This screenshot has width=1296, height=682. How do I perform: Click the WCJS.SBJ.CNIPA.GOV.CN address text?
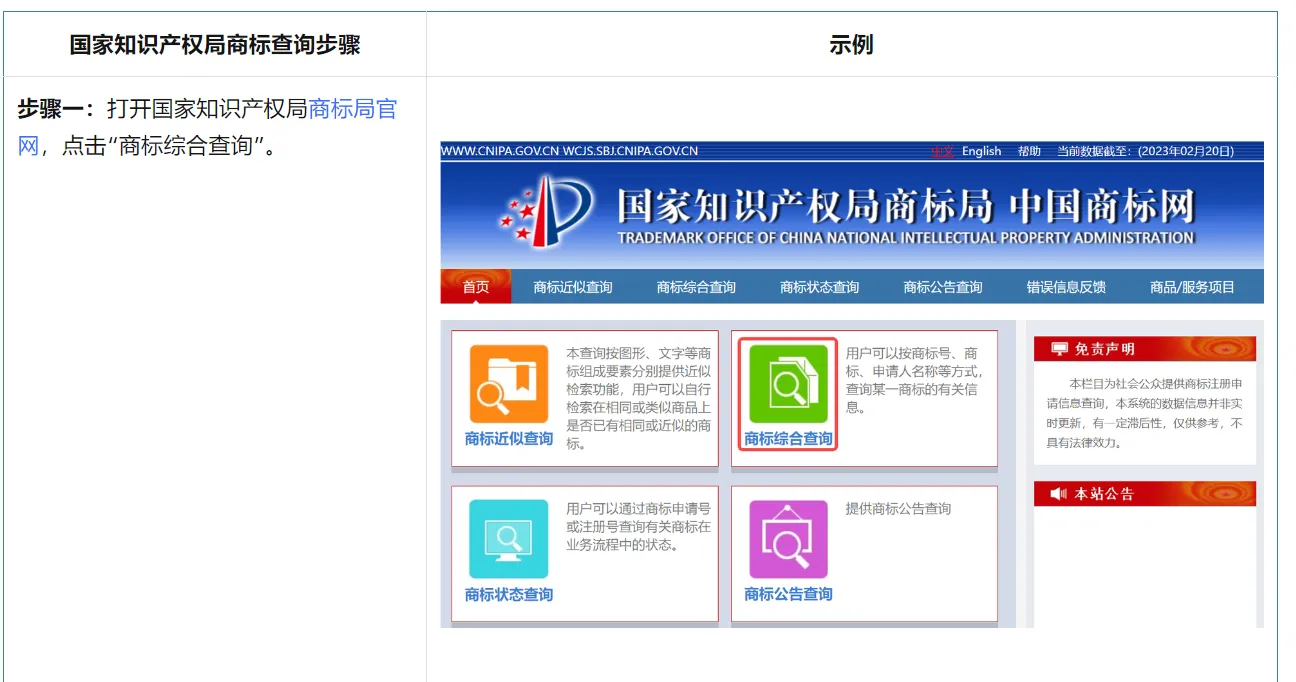pos(631,151)
